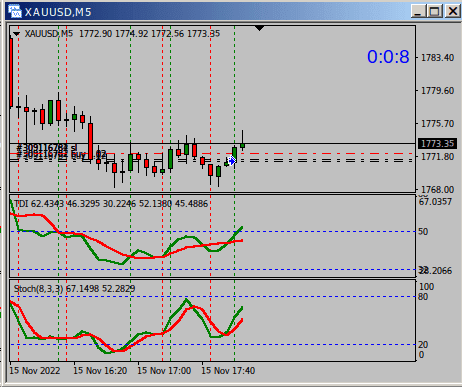462x387 pixels.
Task: Click the large red candle at the left edge
Action: (11, 73)
